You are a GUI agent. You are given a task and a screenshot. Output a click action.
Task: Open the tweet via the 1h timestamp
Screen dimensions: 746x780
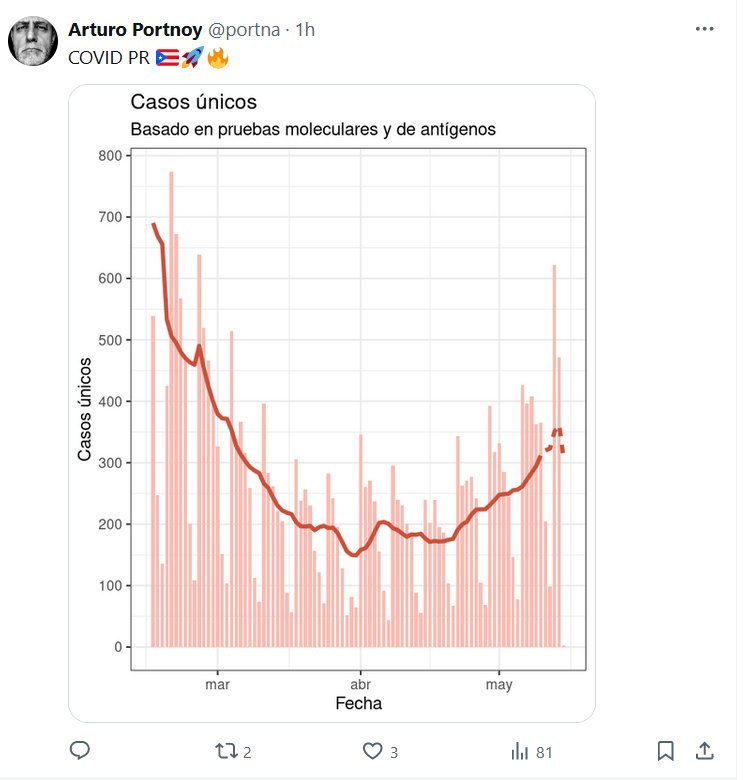click(304, 30)
